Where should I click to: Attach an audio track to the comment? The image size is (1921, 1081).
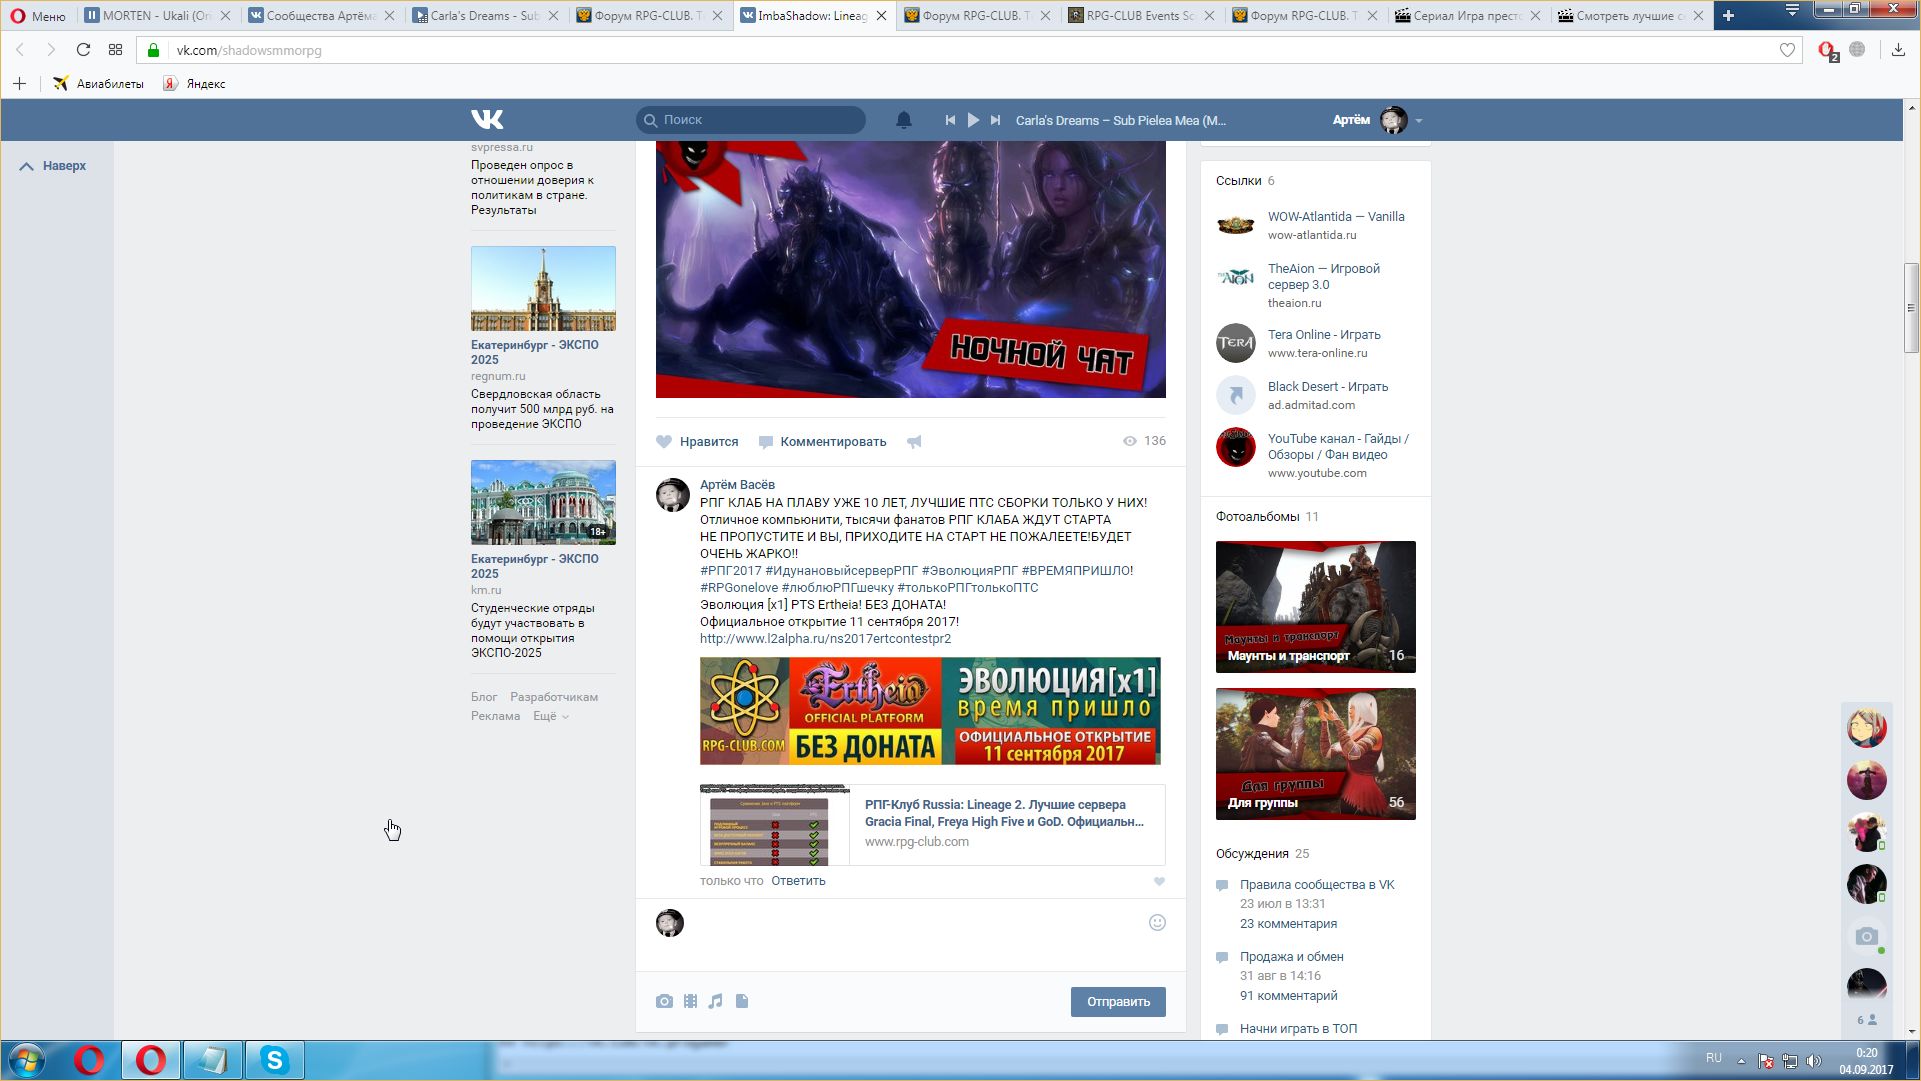(715, 1001)
